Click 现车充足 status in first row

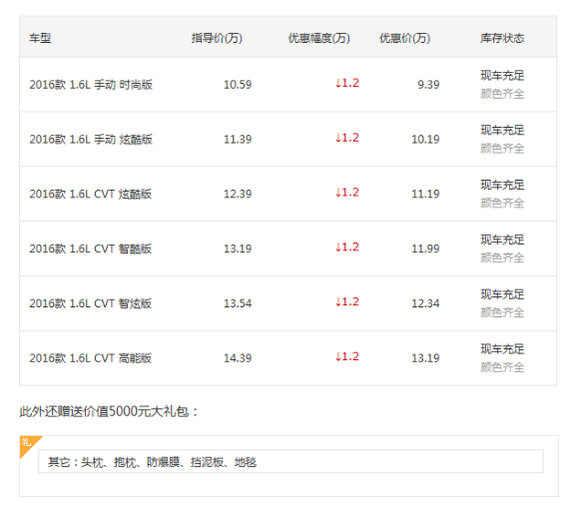pos(502,76)
